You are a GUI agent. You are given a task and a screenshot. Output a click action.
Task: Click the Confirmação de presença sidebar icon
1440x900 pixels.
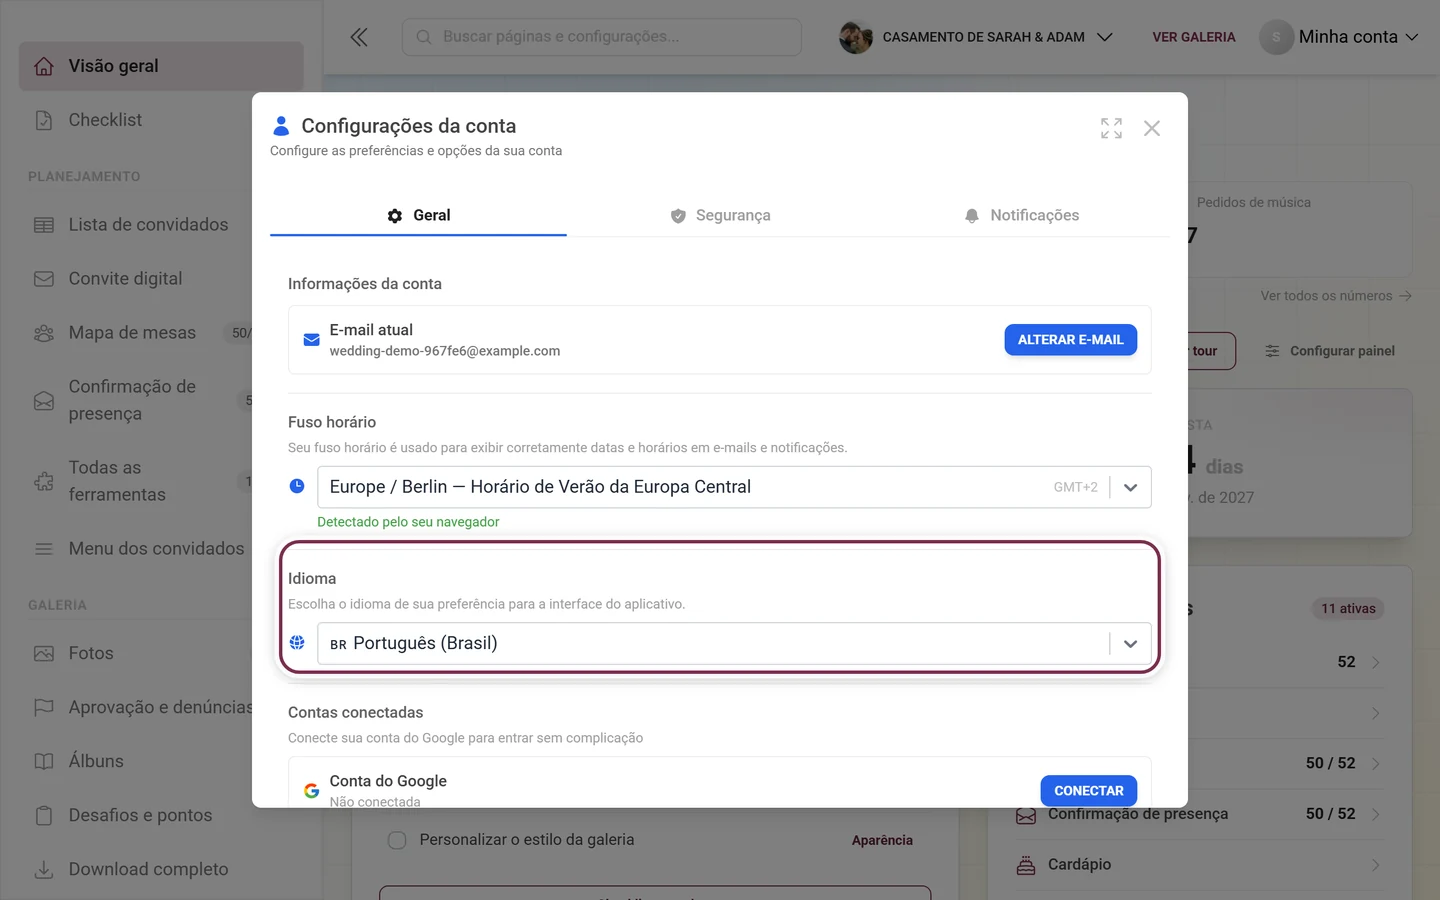[x=44, y=401]
